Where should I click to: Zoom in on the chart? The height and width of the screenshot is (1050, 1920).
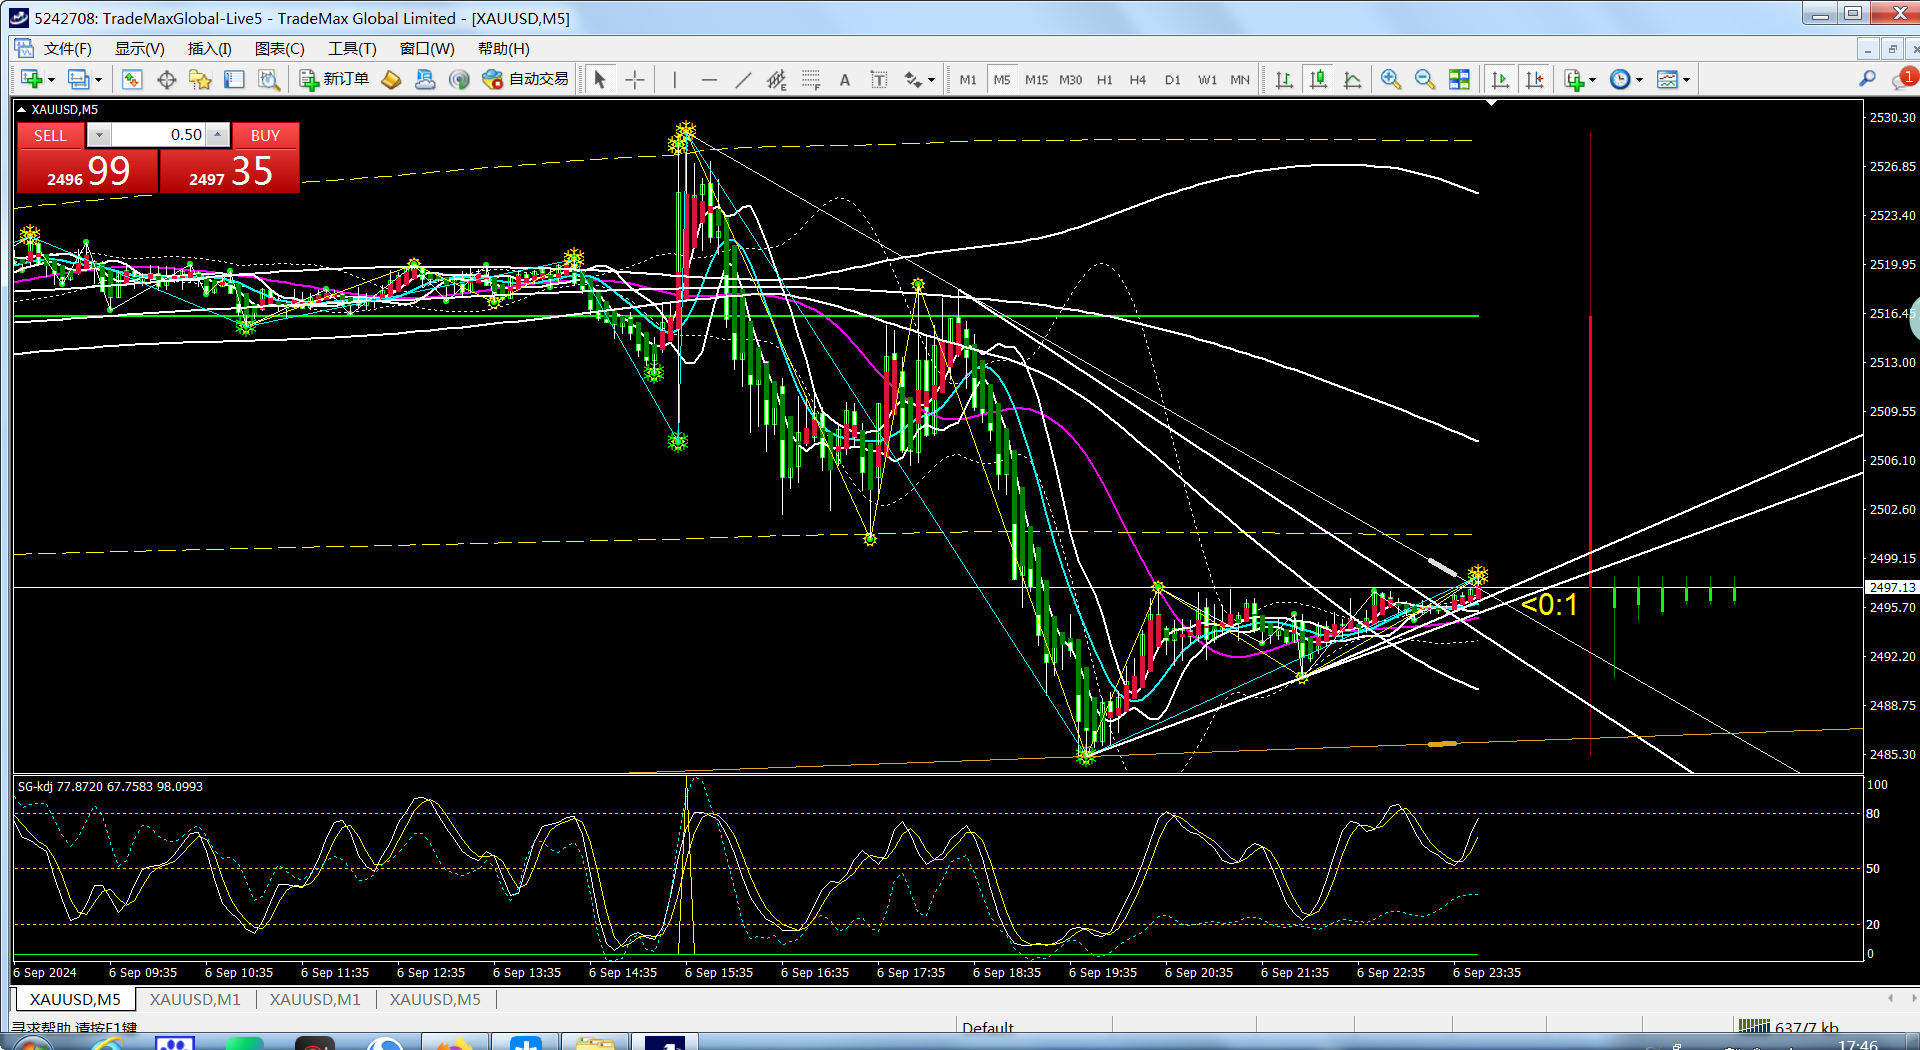point(1390,80)
